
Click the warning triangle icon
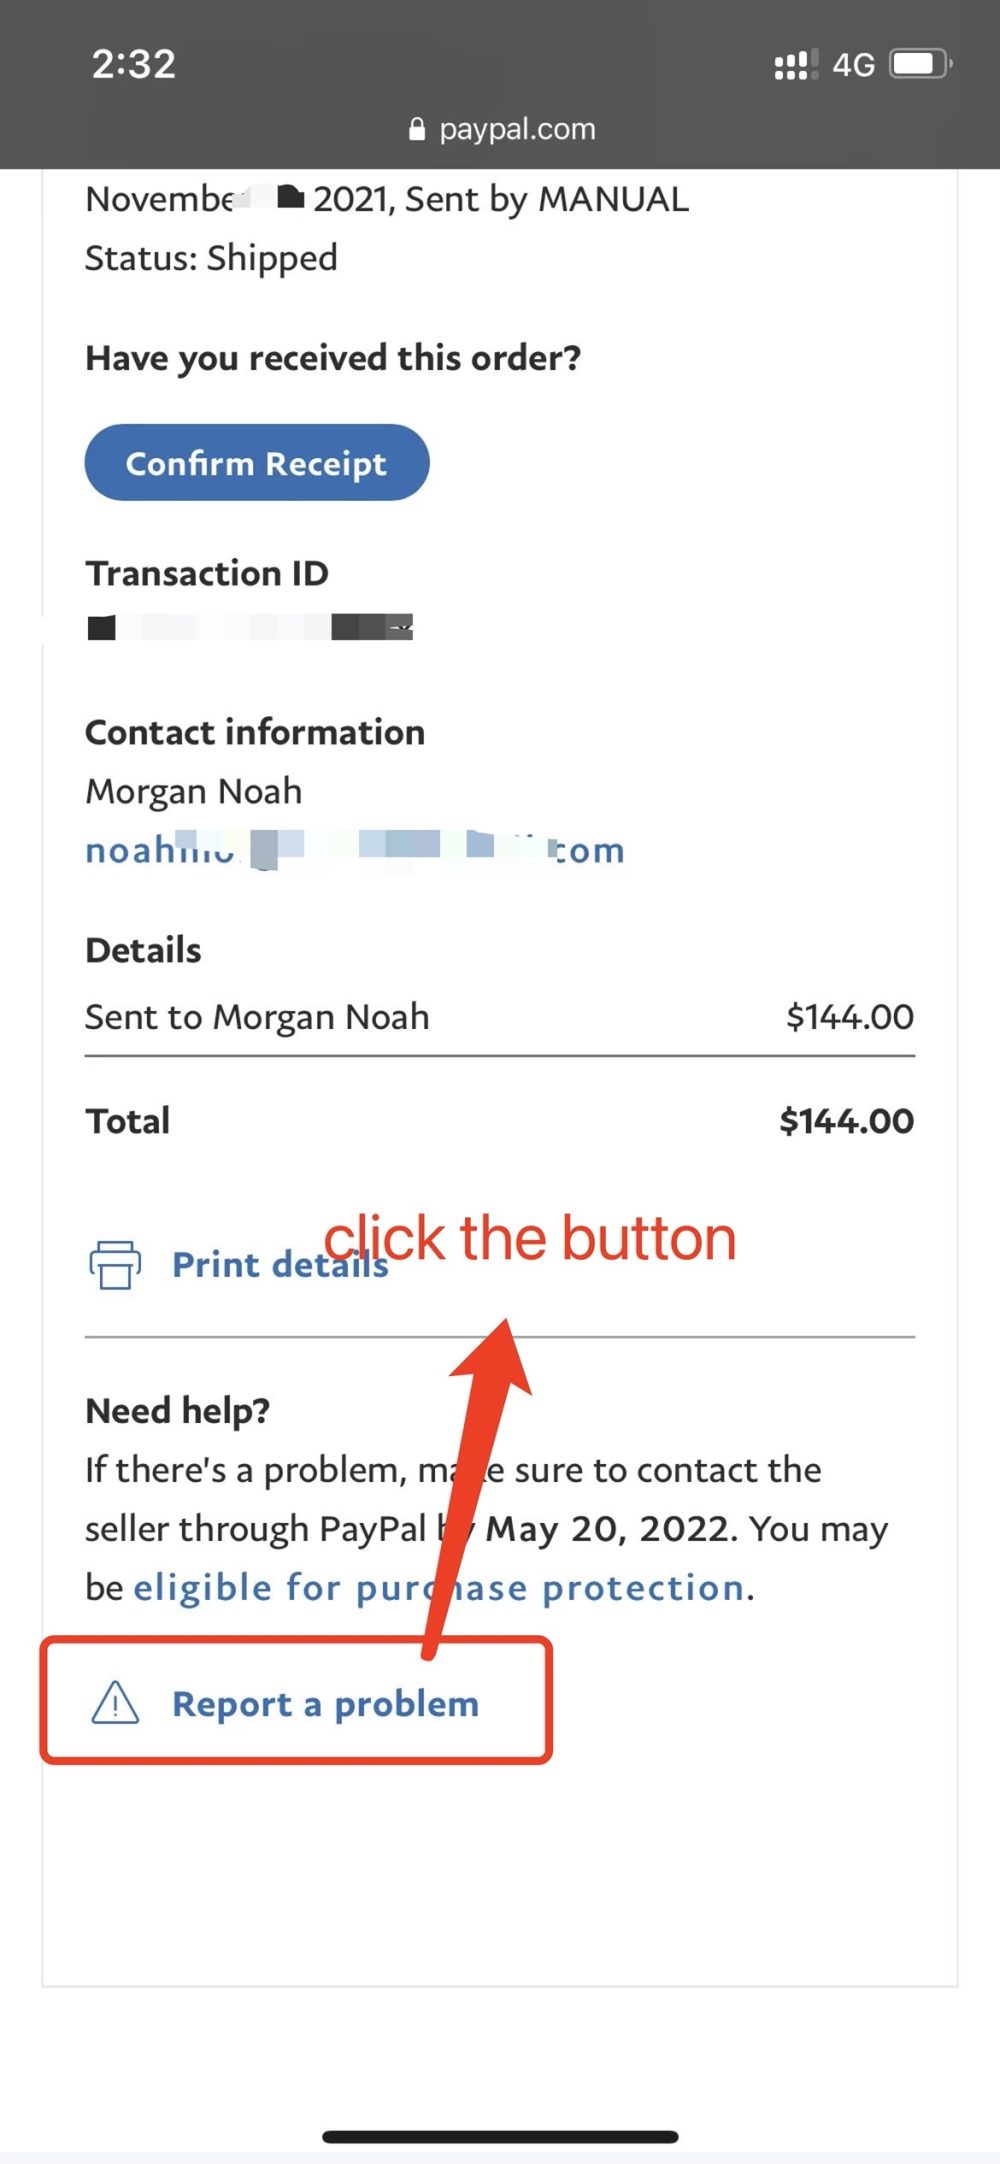click(115, 1702)
